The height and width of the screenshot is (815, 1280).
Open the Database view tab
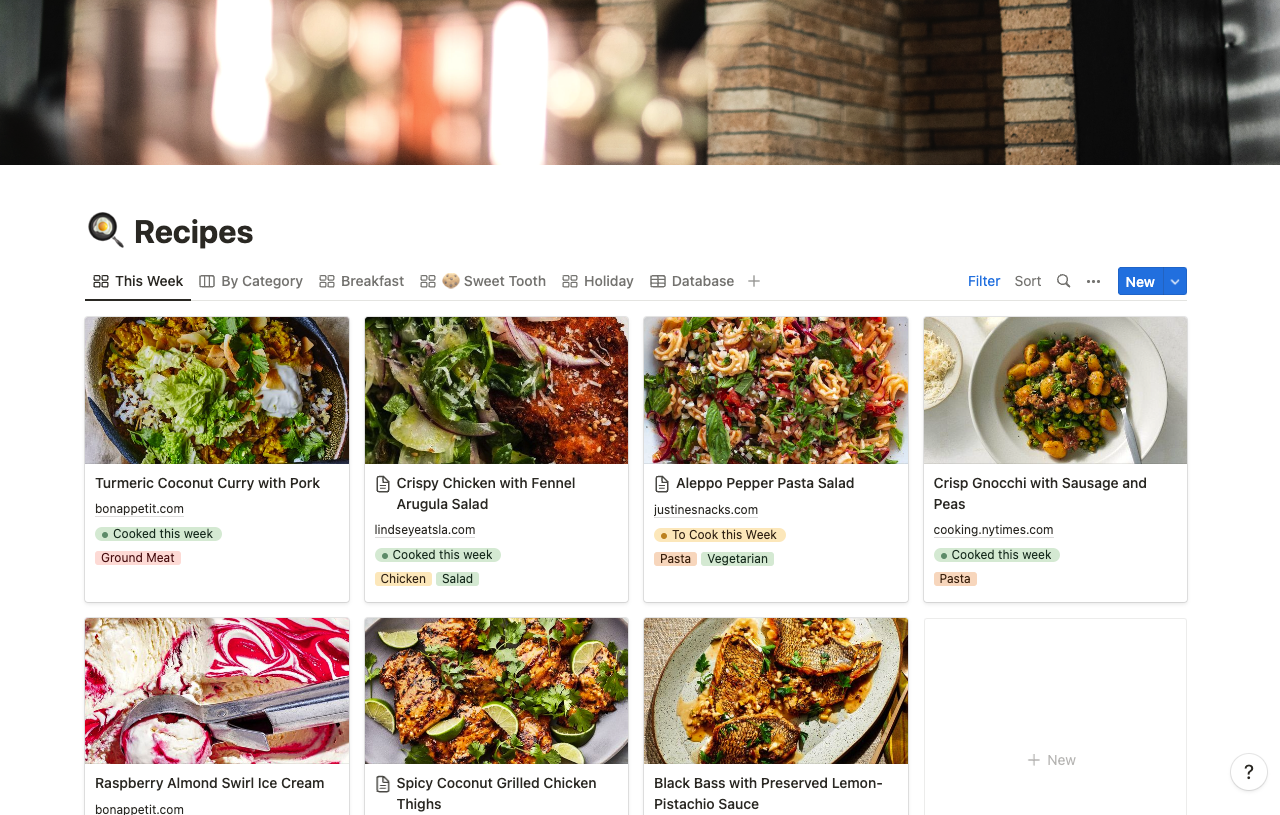point(692,281)
